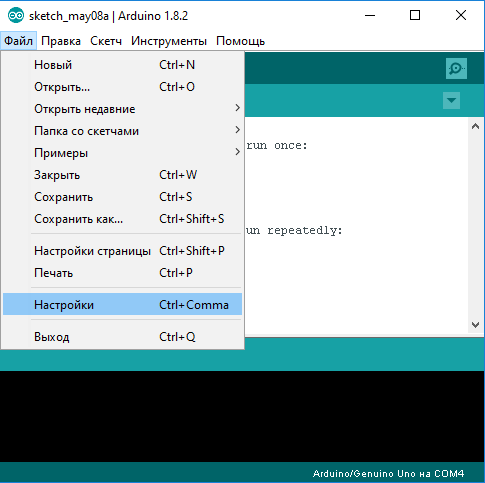Image resolution: width=485 pixels, height=483 pixels.
Task: Open Настройки with Ctrl+Comma shortcut entry
Action: pos(122,304)
